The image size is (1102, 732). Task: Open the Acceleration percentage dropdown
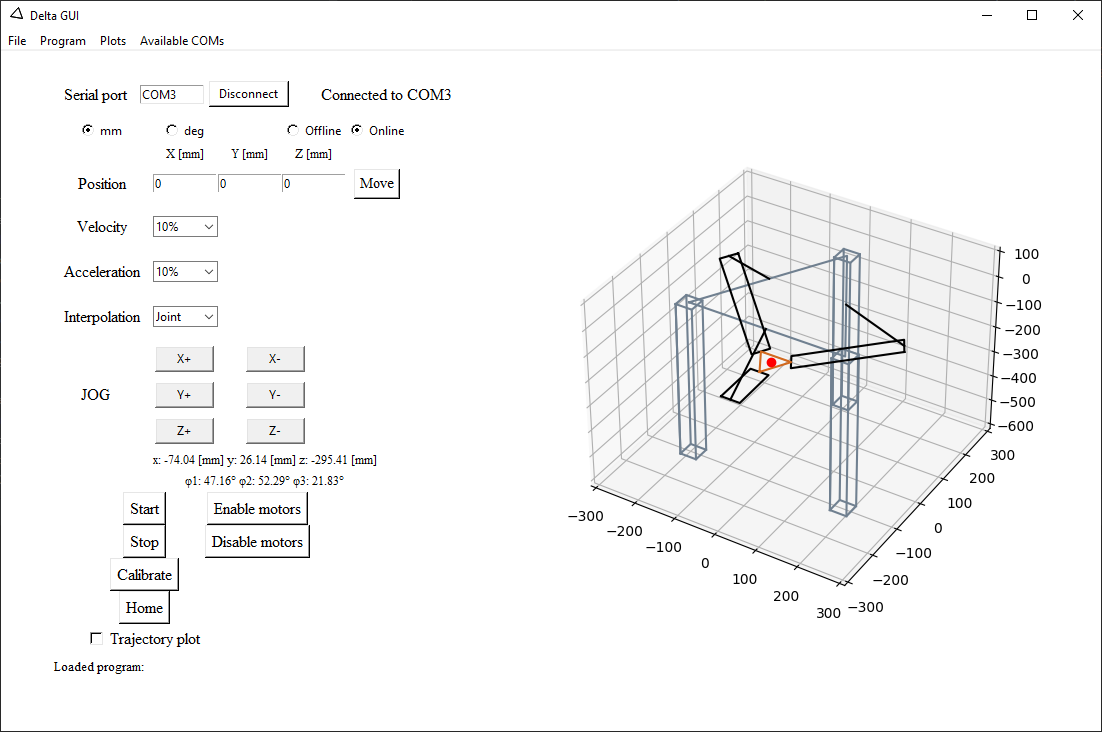(x=186, y=272)
